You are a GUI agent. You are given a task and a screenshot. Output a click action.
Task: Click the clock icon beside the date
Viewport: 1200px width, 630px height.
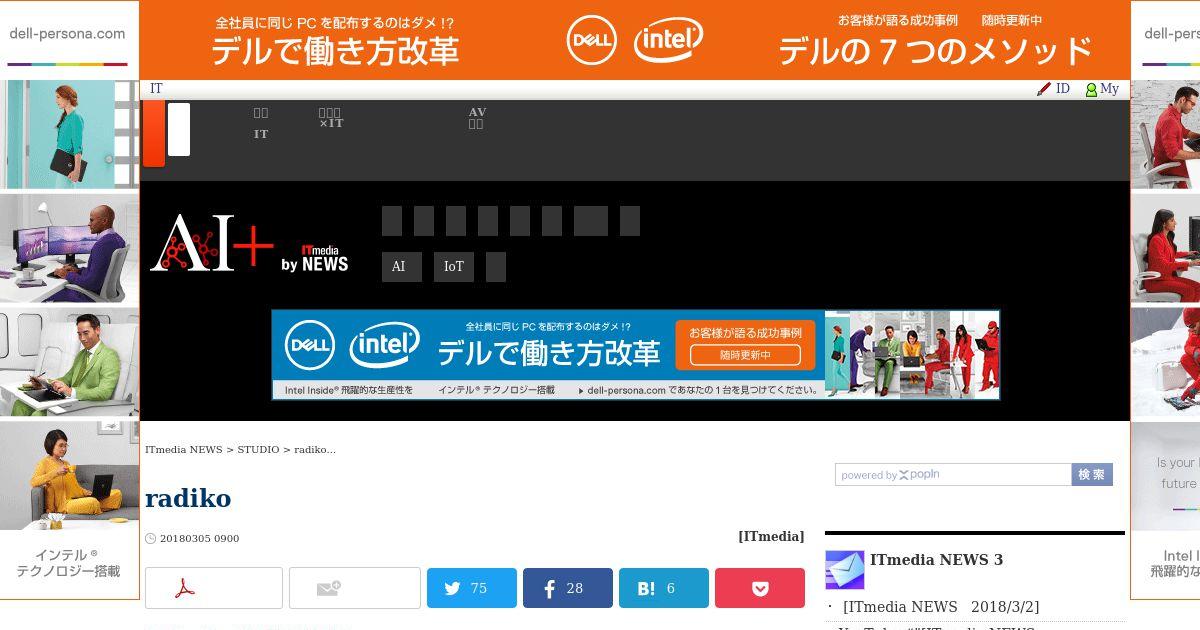pyautogui.click(x=151, y=538)
